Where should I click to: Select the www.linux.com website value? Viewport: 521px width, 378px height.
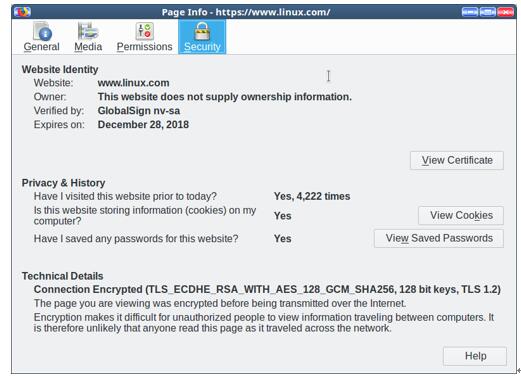(133, 83)
